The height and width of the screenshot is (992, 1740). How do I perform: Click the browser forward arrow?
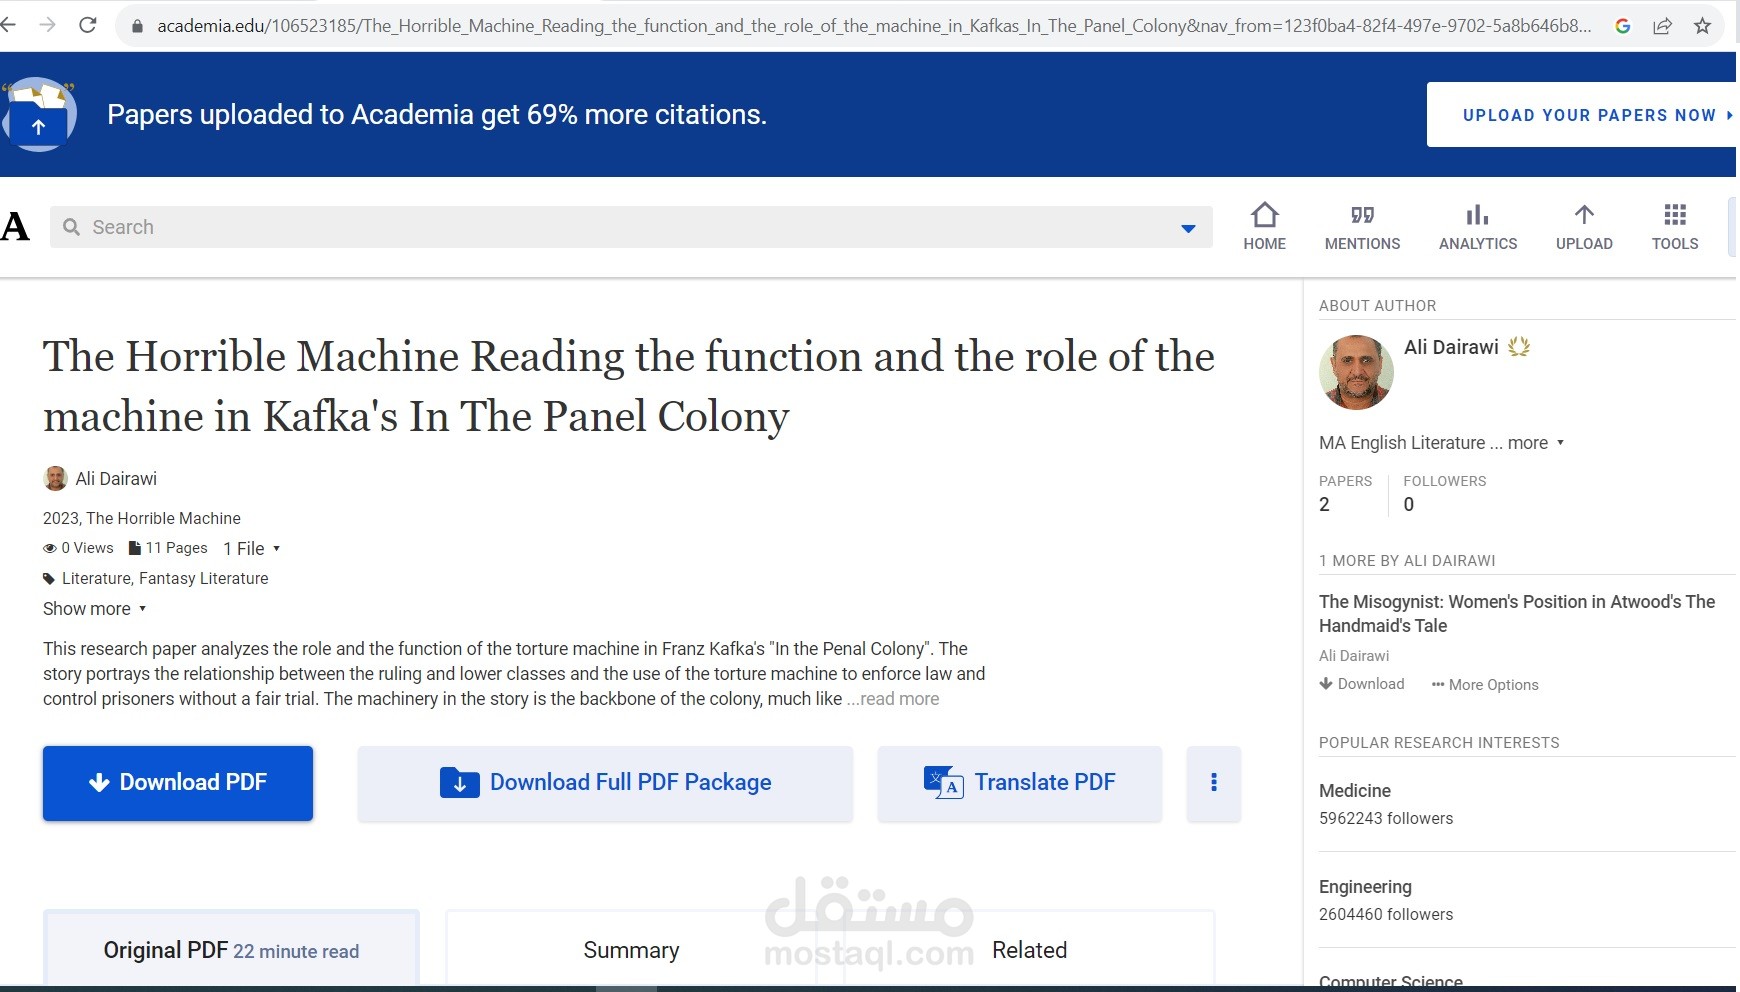pos(47,25)
